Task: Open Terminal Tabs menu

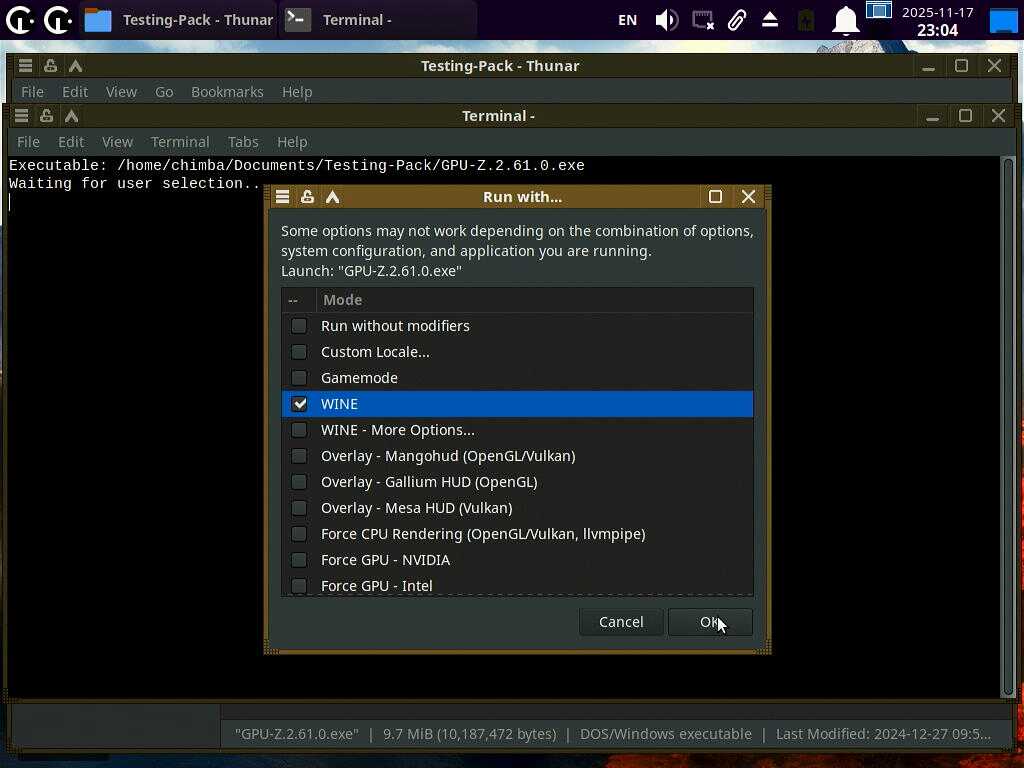Action: point(243,142)
